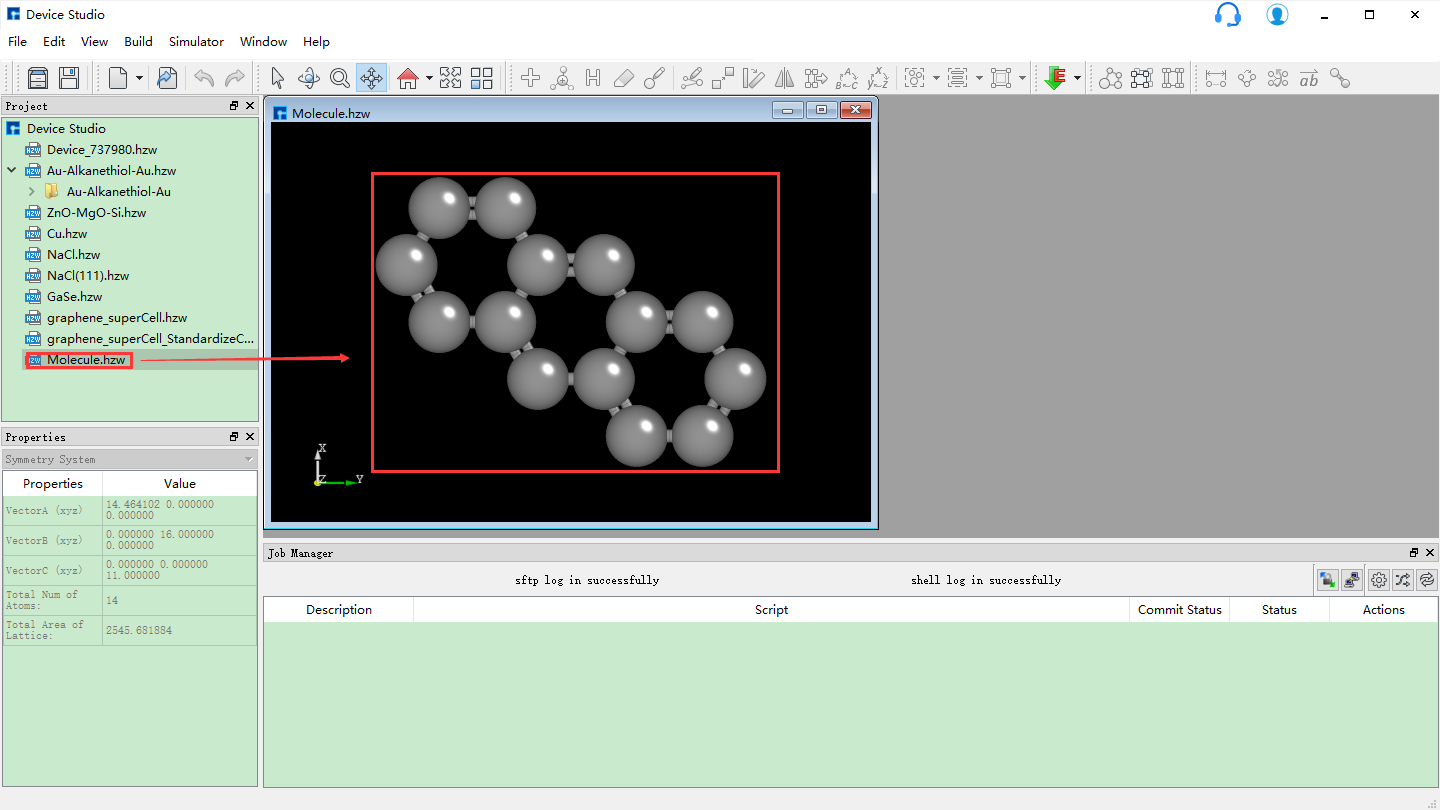Select the Rotate view tool

coord(308,77)
